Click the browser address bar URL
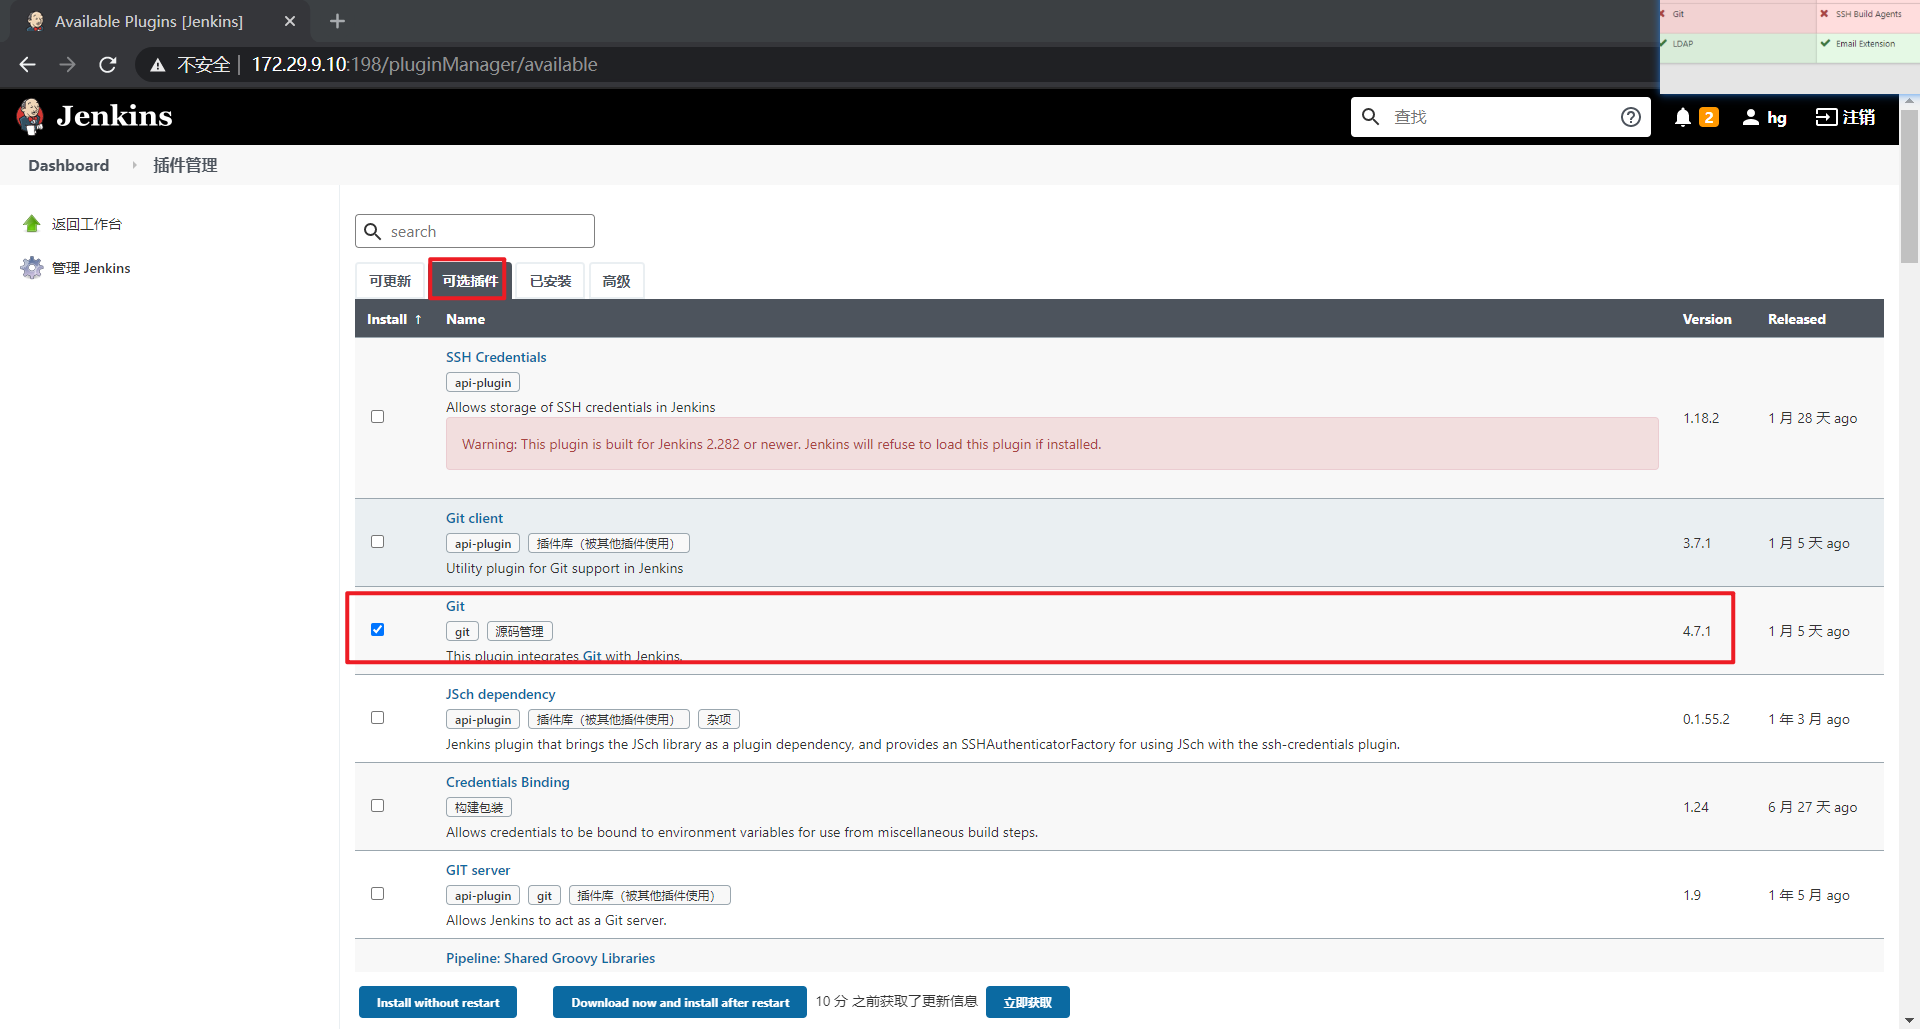The width and height of the screenshot is (1920, 1029). tap(424, 64)
